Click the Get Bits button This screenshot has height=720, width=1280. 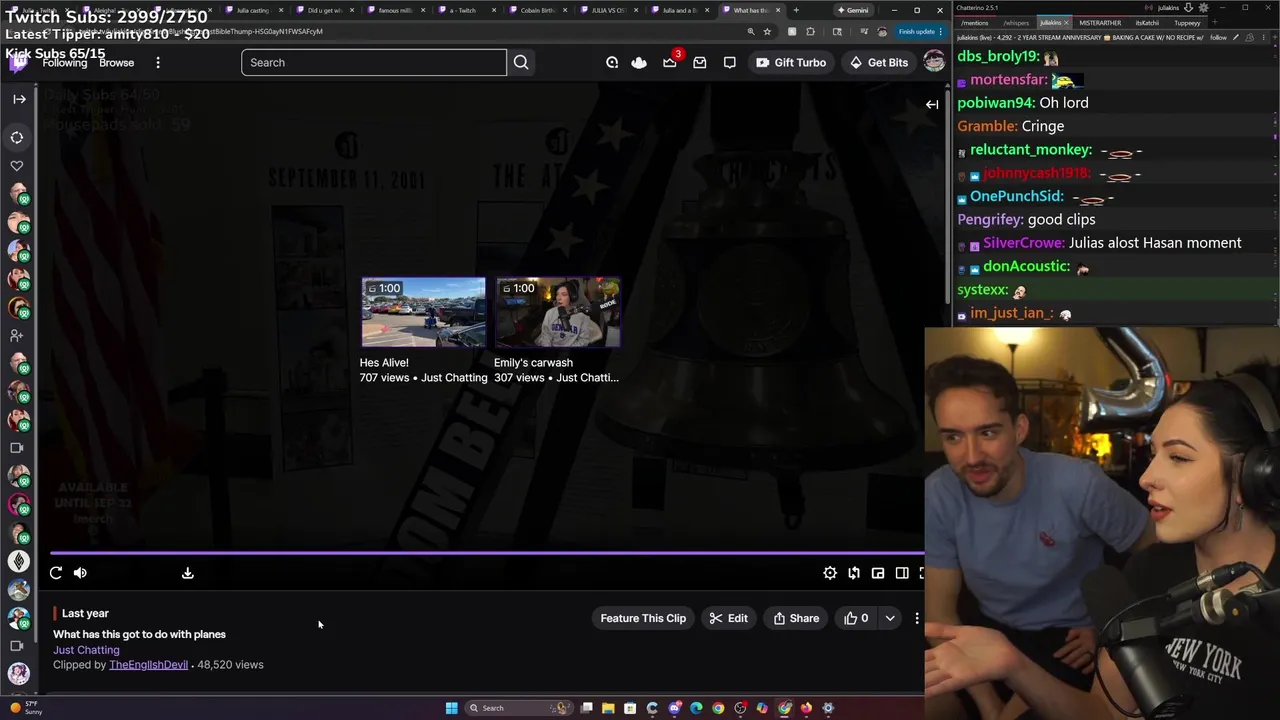click(x=879, y=62)
